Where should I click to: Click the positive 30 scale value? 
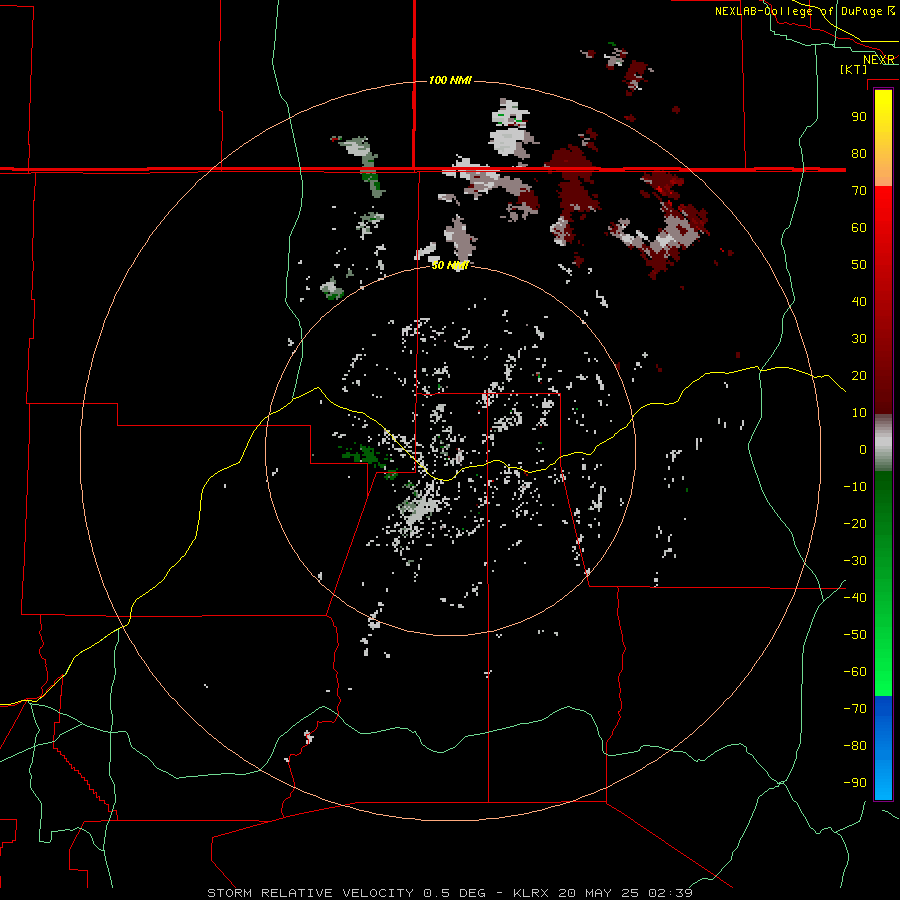(859, 339)
